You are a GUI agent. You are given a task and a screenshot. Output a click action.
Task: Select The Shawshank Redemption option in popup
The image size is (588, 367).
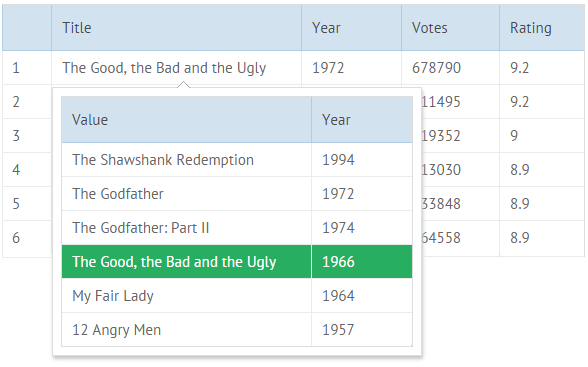pyautogui.click(x=237, y=160)
